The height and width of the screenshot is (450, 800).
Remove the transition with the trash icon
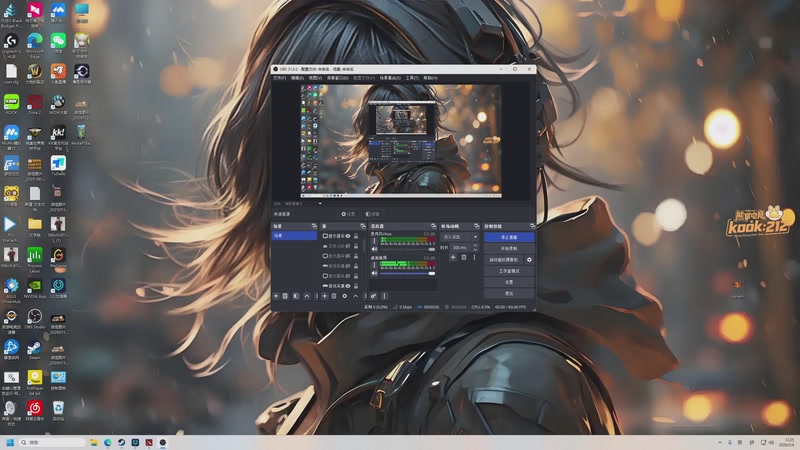tap(464, 257)
